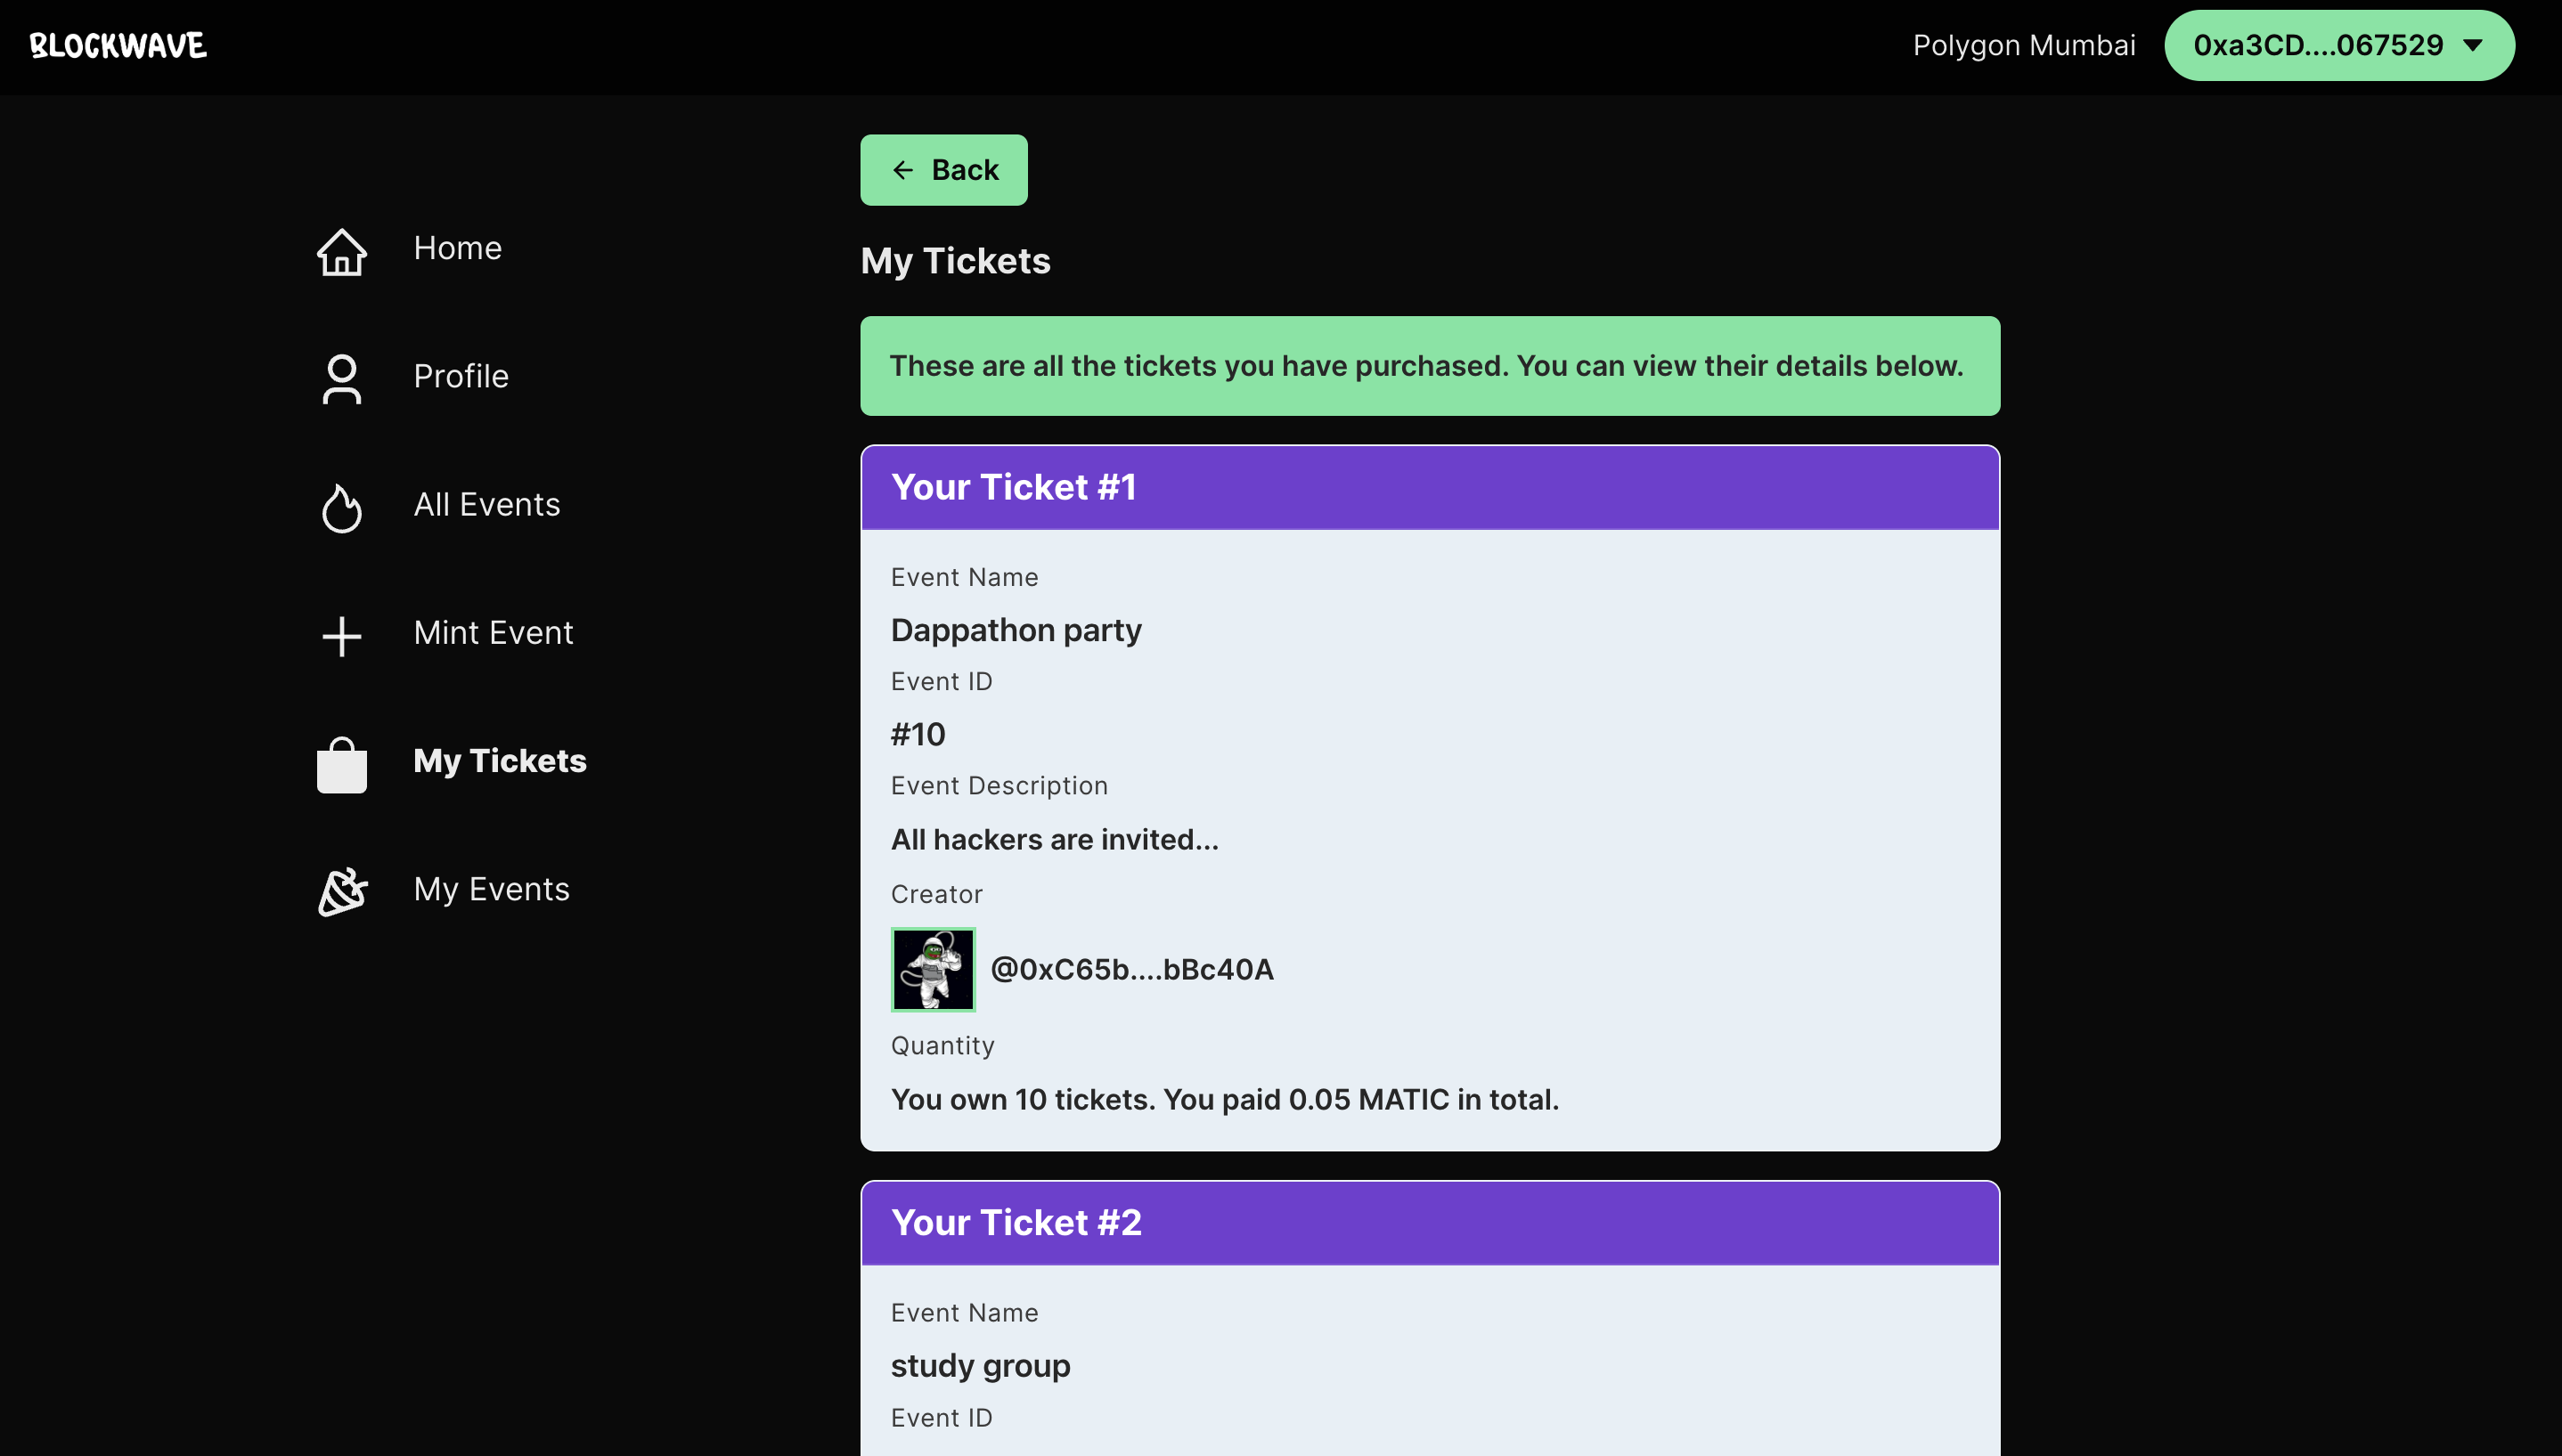
Task: Click the Your Ticket #1 header
Action: [x=1429, y=487]
